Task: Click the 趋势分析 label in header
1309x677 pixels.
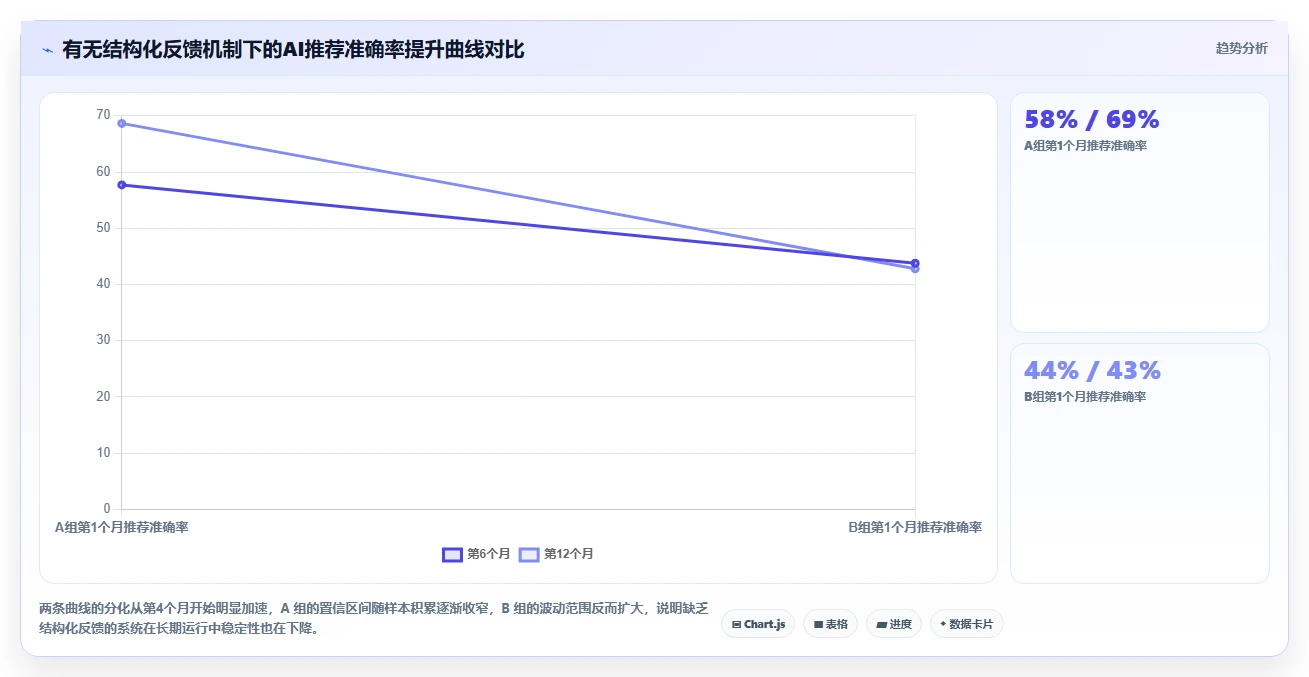Action: (1241, 48)
